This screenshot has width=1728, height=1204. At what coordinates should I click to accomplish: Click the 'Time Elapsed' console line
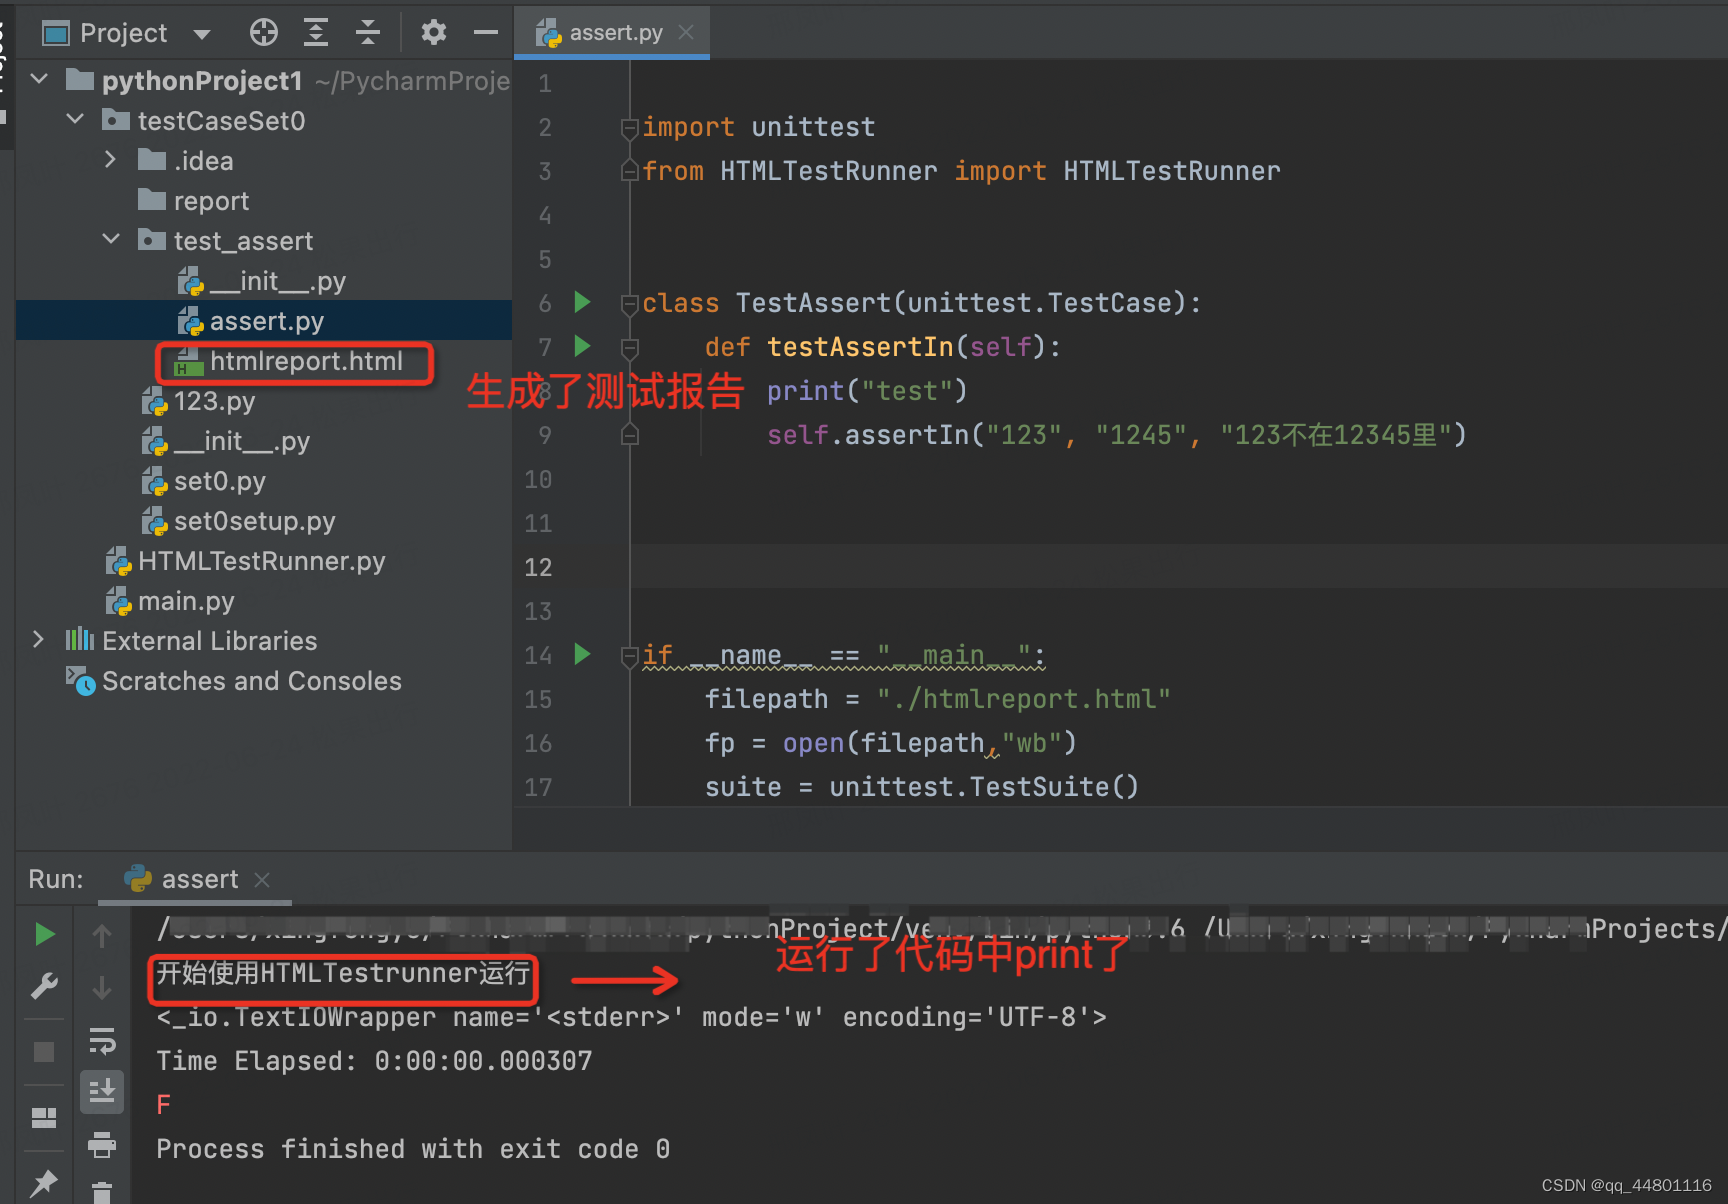[374, 1061]
